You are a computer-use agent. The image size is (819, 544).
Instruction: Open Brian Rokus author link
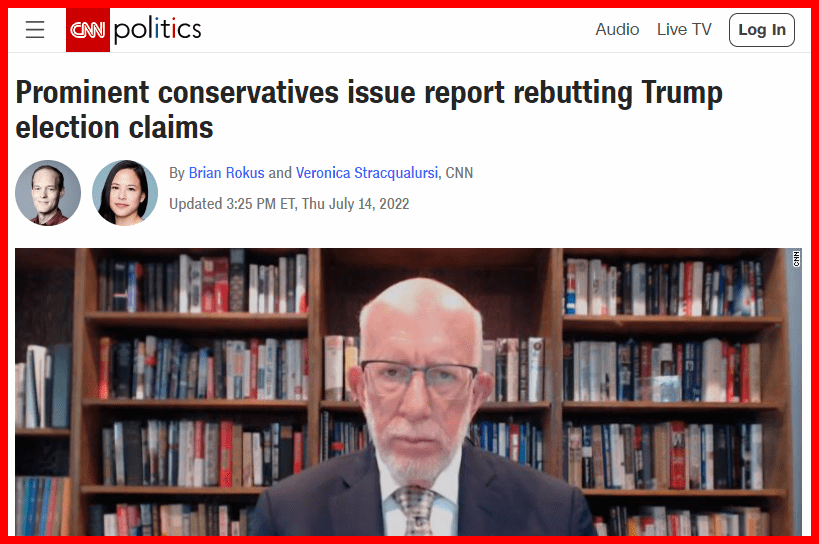(226, 173)
